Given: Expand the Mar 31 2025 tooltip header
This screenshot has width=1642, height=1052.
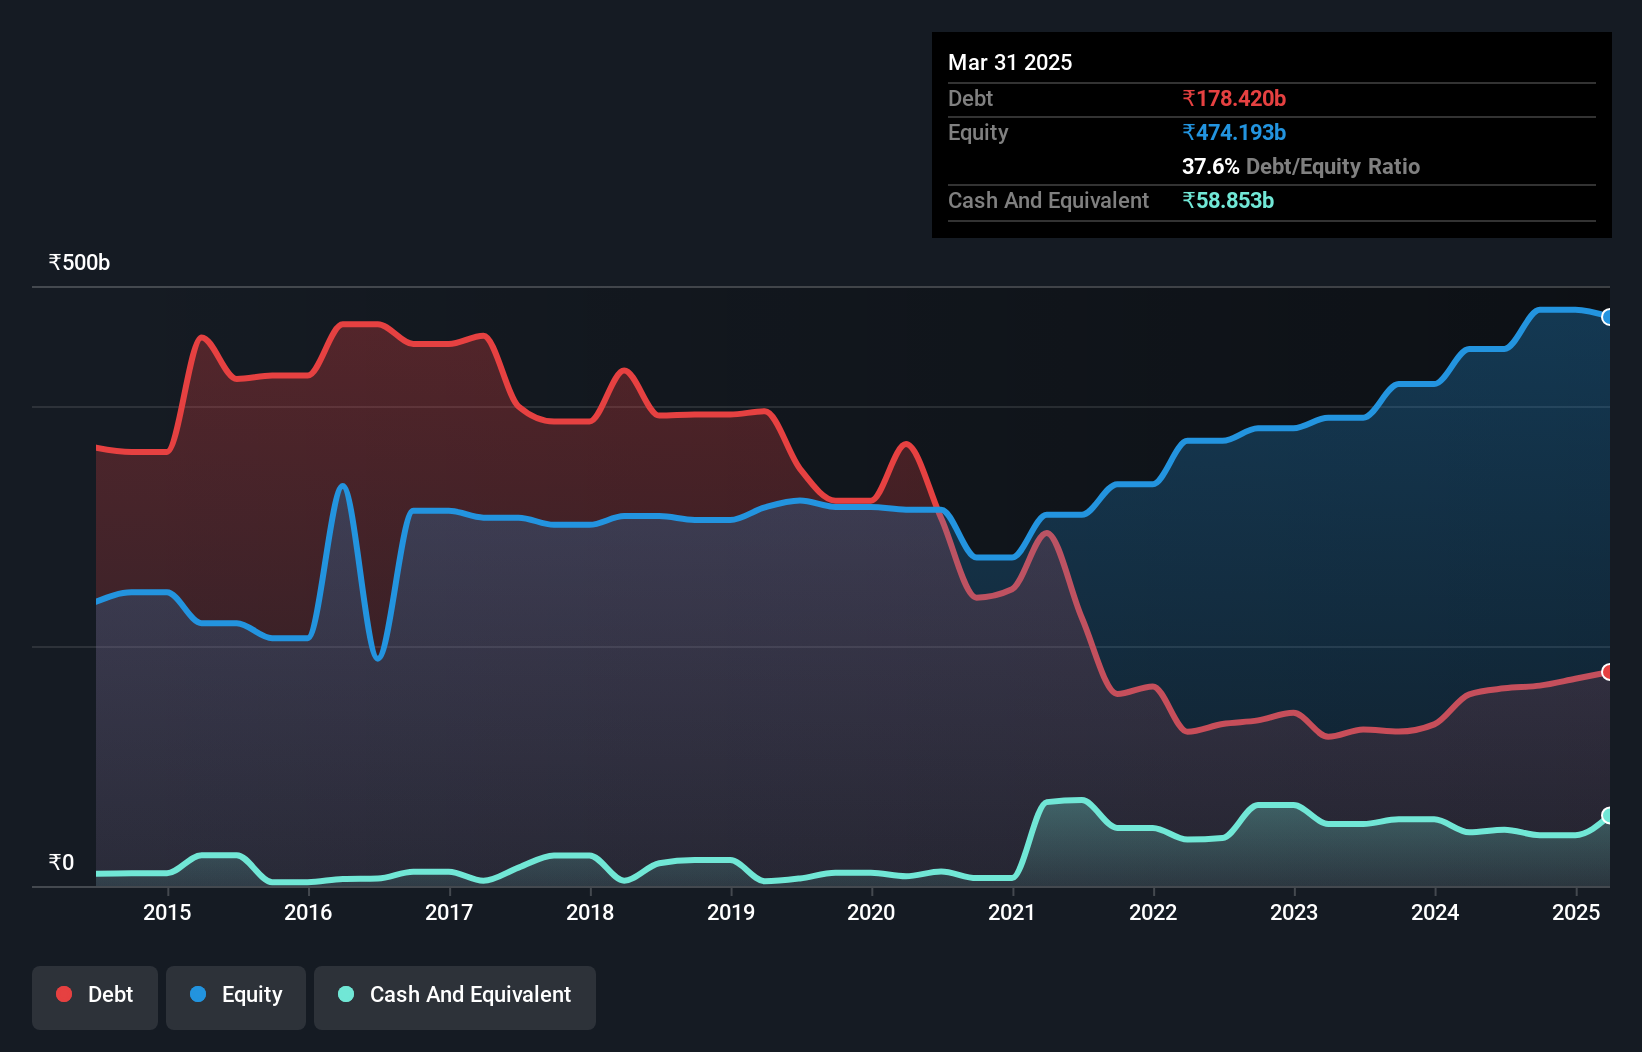Looking at the screenshot, I should [x=1010, y=62].
